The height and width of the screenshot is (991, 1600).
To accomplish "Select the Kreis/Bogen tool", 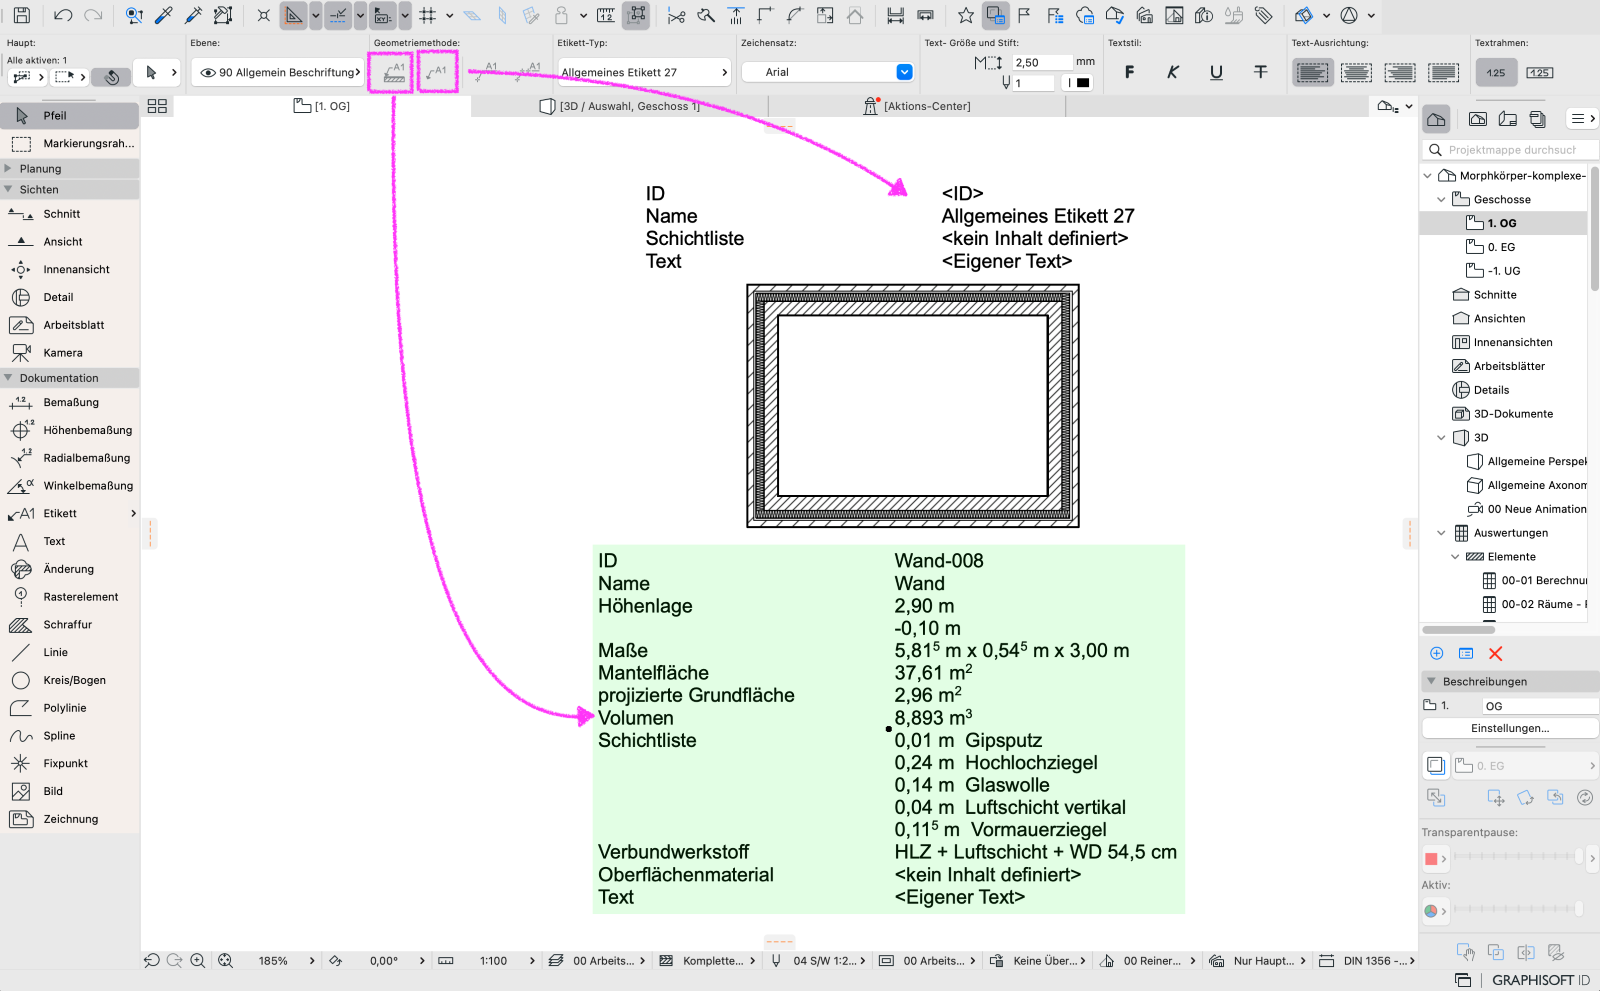I will (70, 680).
